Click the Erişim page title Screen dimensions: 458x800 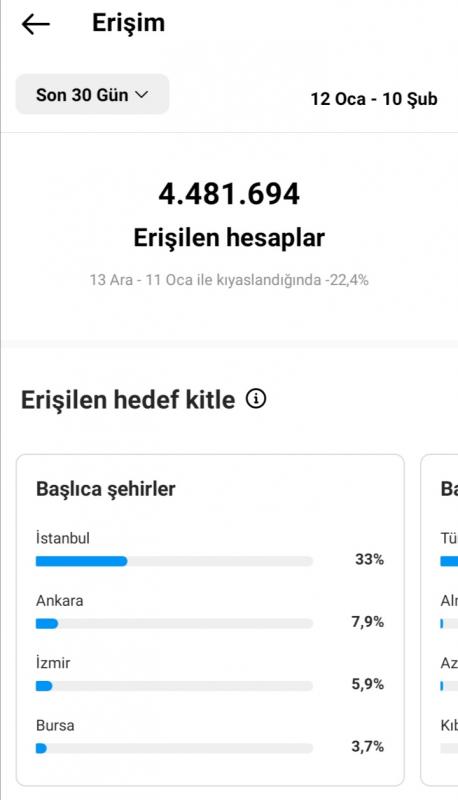(129, 23)
